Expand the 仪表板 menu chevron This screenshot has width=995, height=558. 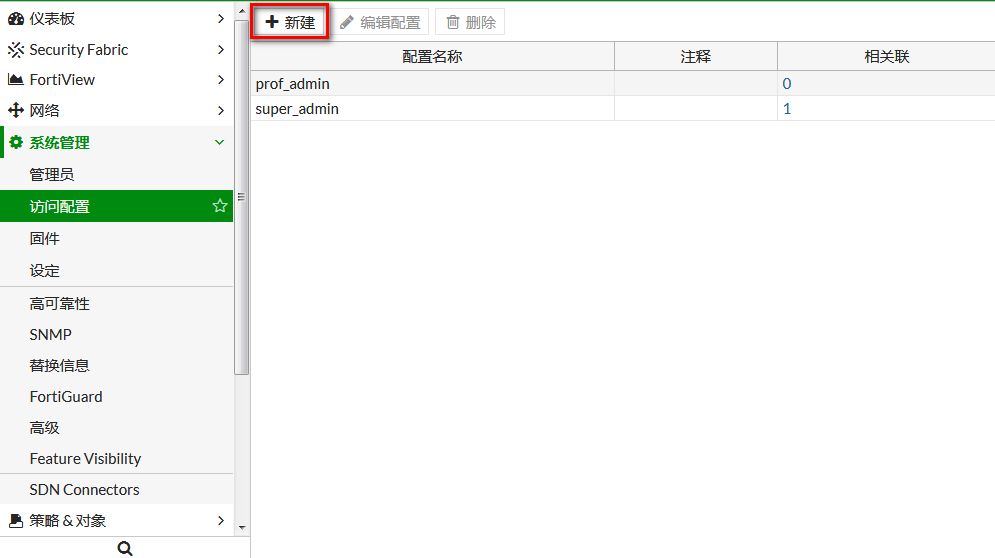[220, 19]
